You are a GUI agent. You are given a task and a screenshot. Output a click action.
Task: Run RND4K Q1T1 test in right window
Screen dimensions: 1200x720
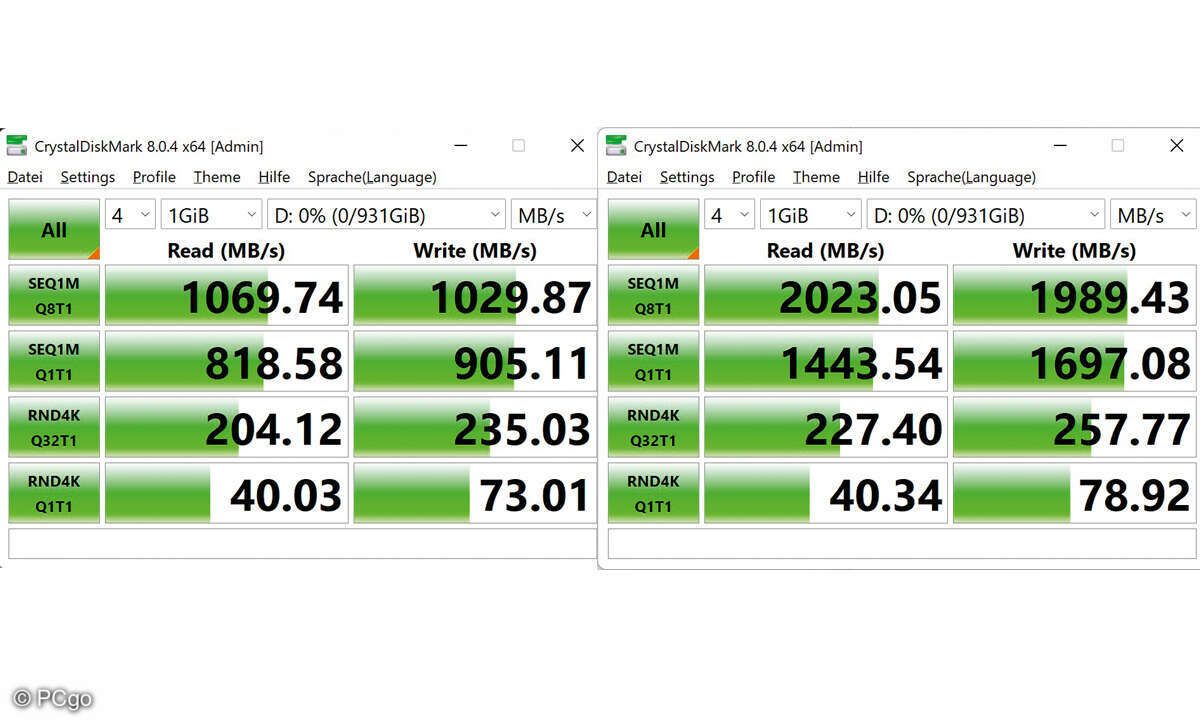(653, 493)
